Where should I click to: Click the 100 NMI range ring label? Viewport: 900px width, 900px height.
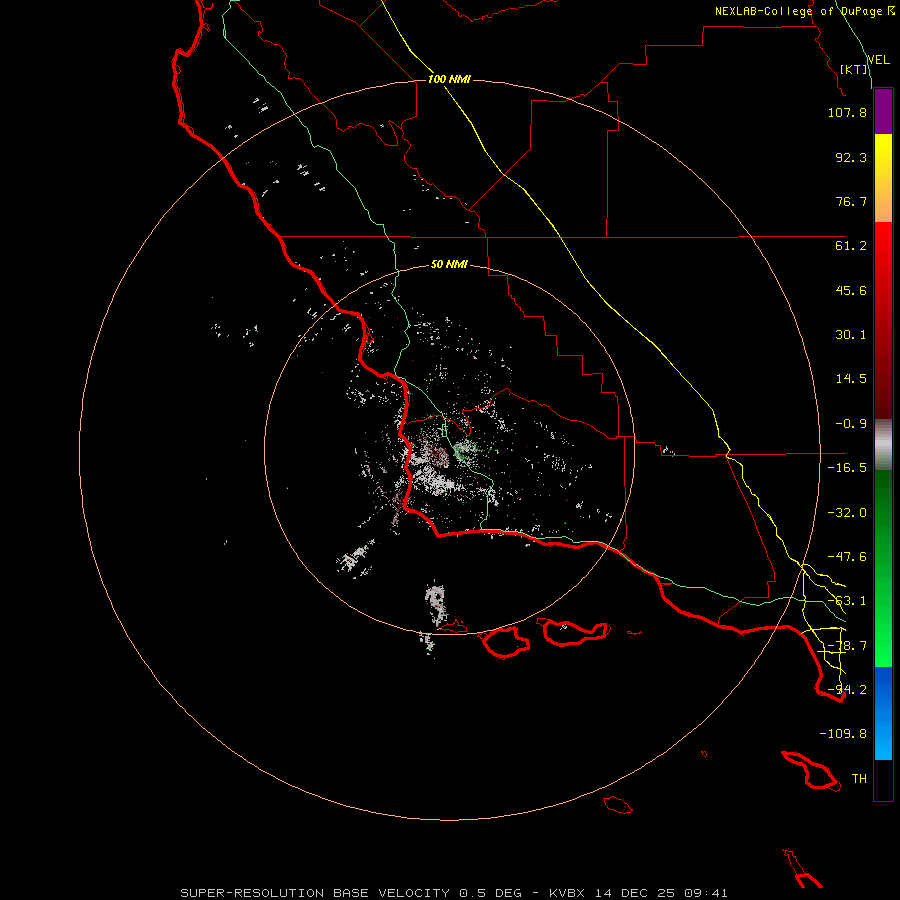(x=449, y=79)
